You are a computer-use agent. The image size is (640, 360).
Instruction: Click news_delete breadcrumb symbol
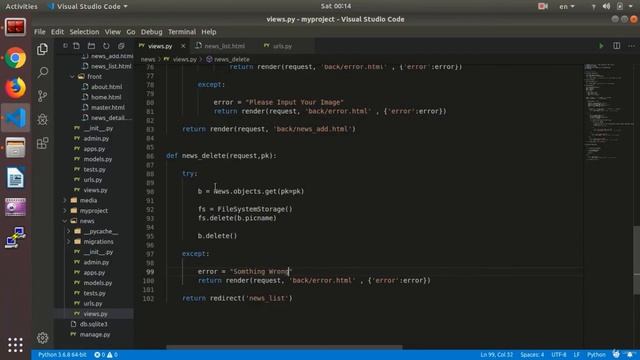tap(228, 59)
